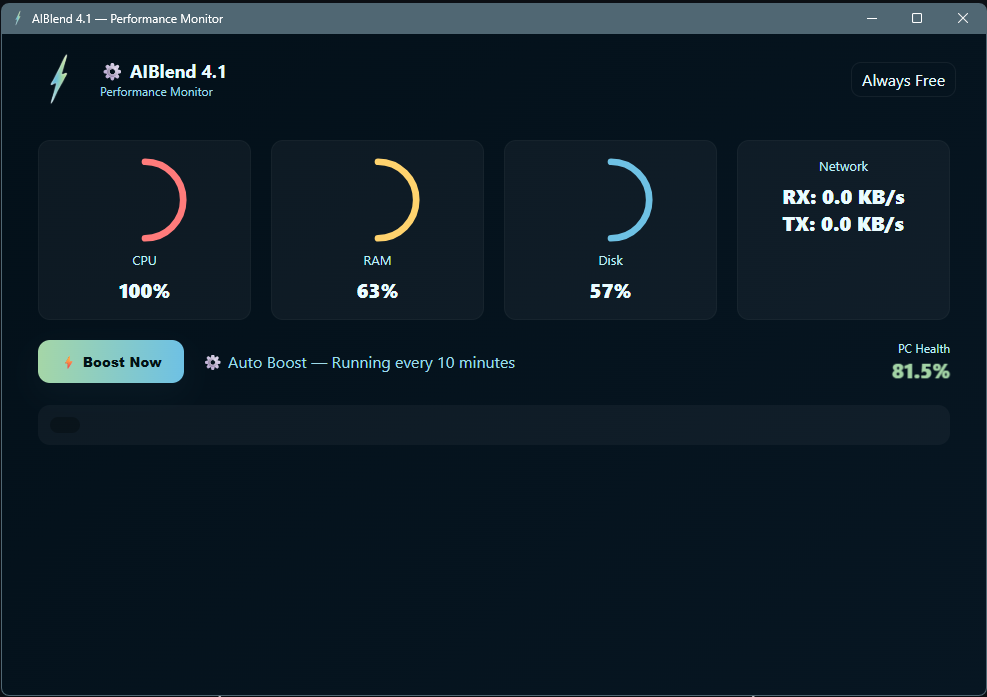The image size is (987, 697).
Task: Select the RAM gauge ring
Action: tap(377, 199)
